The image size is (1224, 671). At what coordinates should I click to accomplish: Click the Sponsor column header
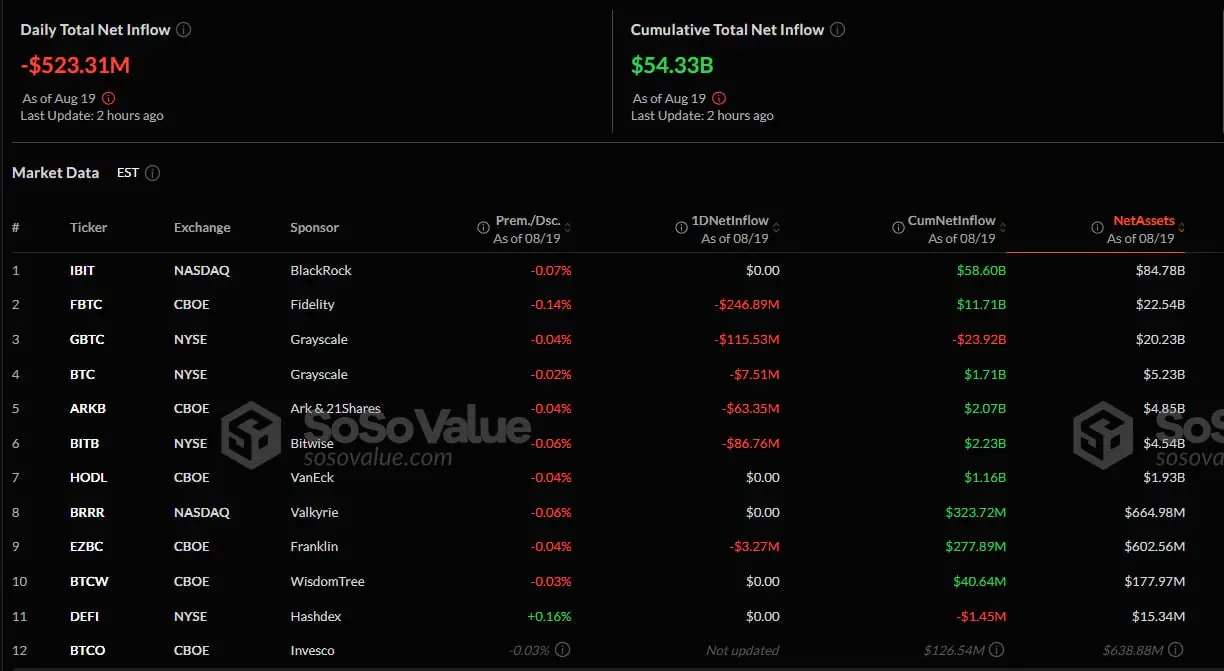click(314, 228)
